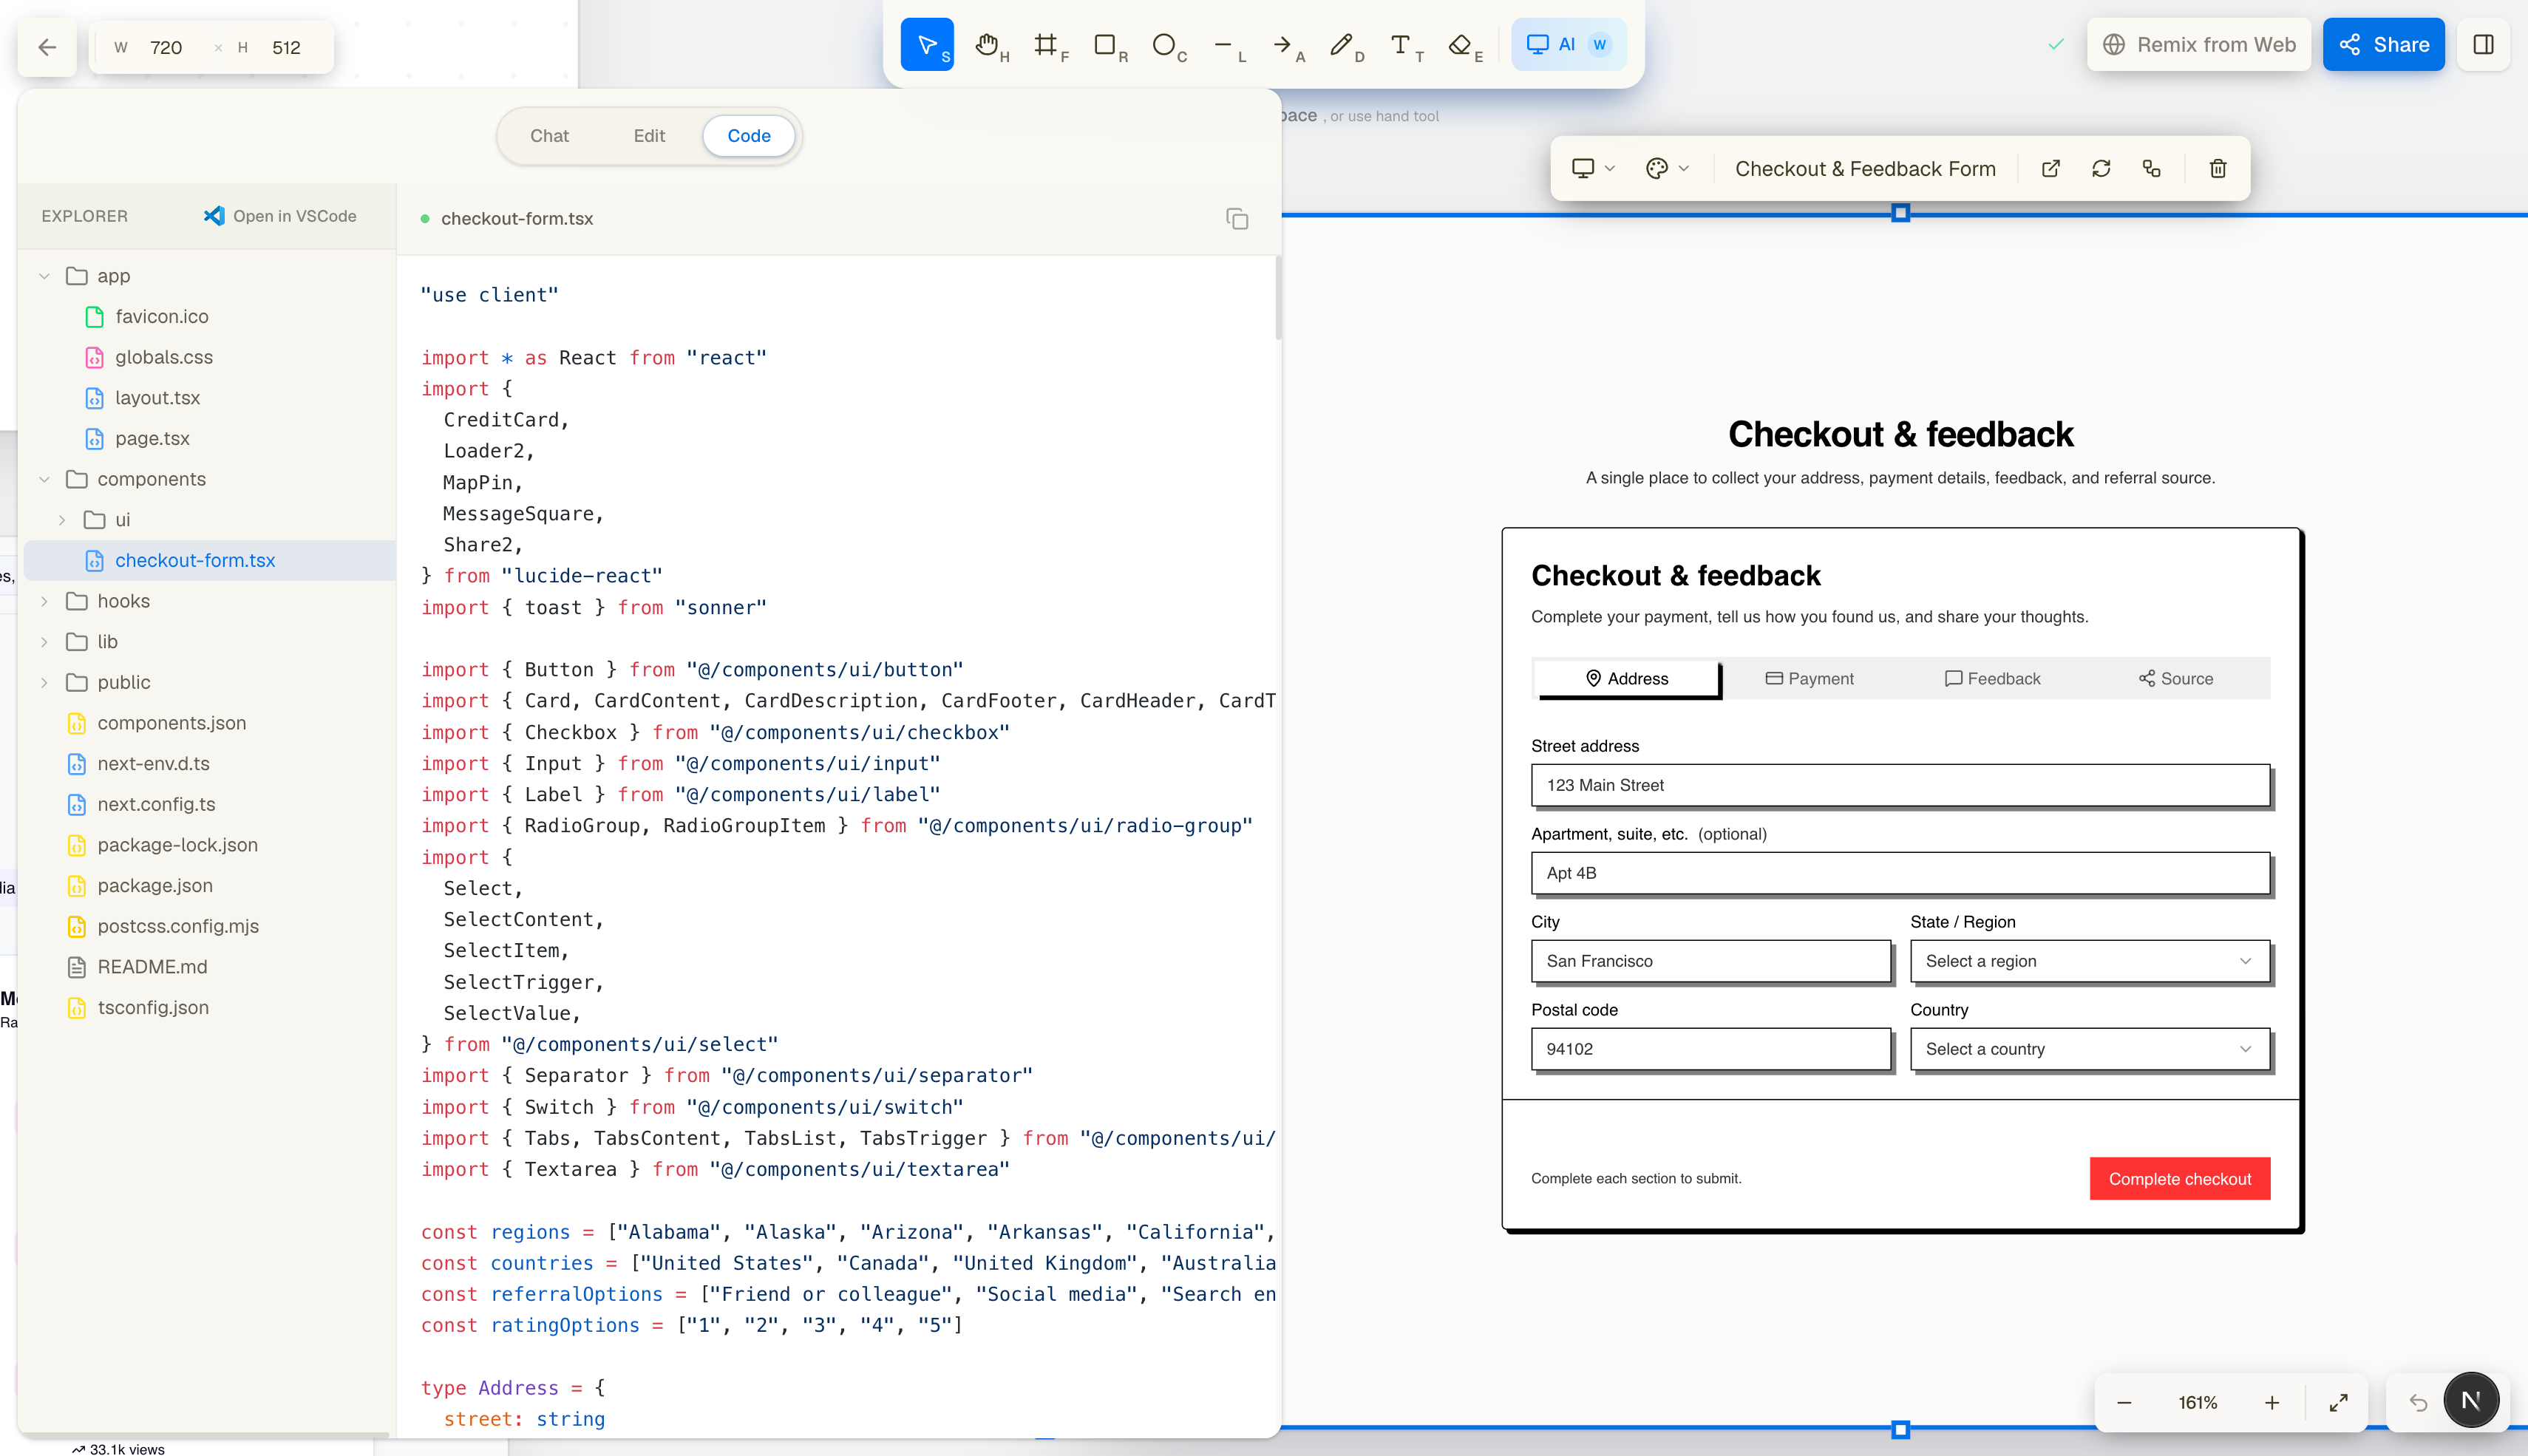Image resolution: width=2528 pixels, height=1456 pixels.
Task: Click the height value 512
Action: point(286,48)
